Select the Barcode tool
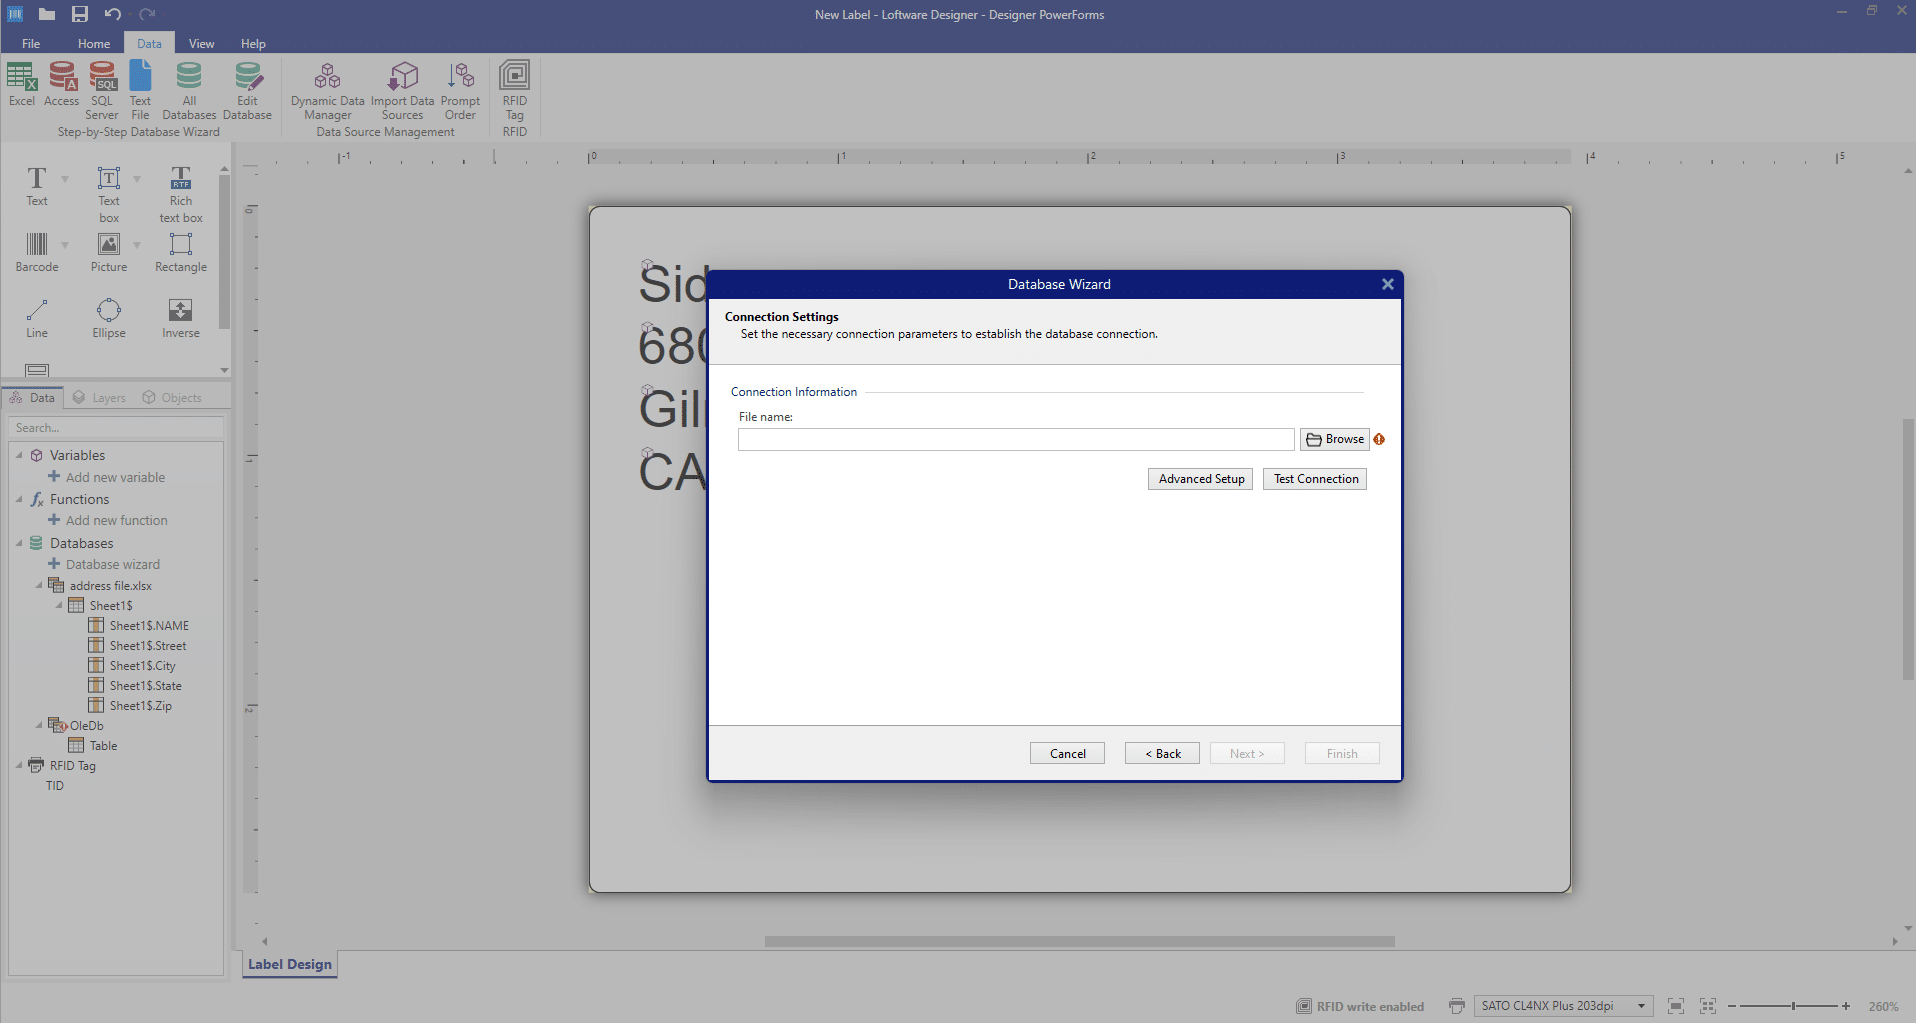 37,252
